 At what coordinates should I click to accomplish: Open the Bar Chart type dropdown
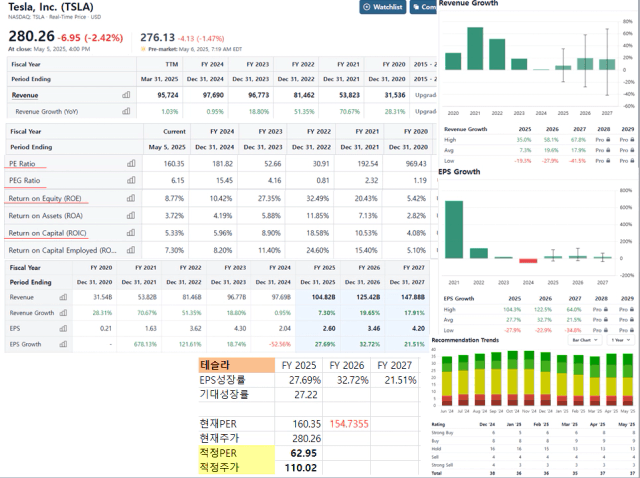(x=585, y=340)
